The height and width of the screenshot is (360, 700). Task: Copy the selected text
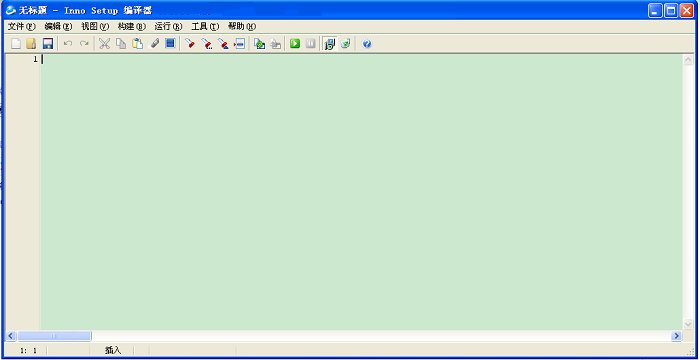(x=121, y=44)
